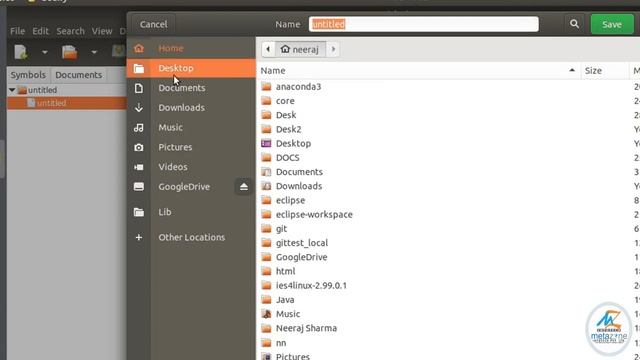Sort files by Size column header
The image size is (640, 360).
point(605,71)
